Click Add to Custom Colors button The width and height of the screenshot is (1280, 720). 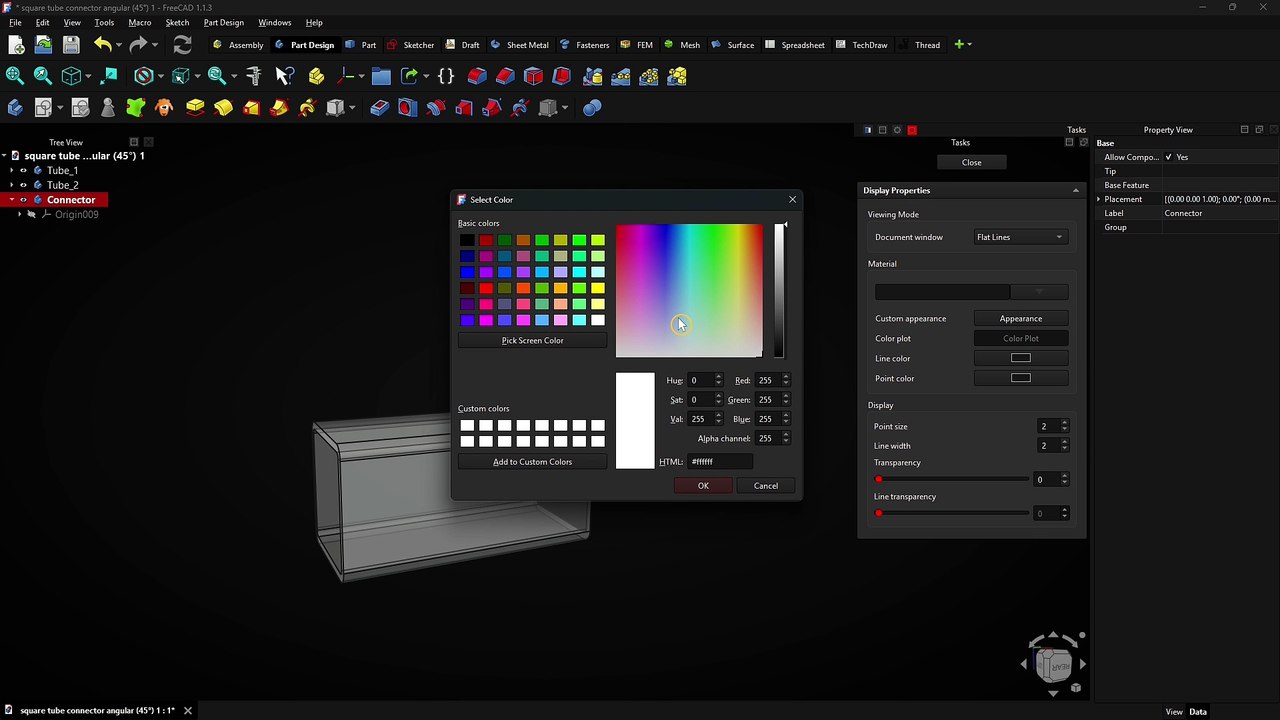click(532, 462)
